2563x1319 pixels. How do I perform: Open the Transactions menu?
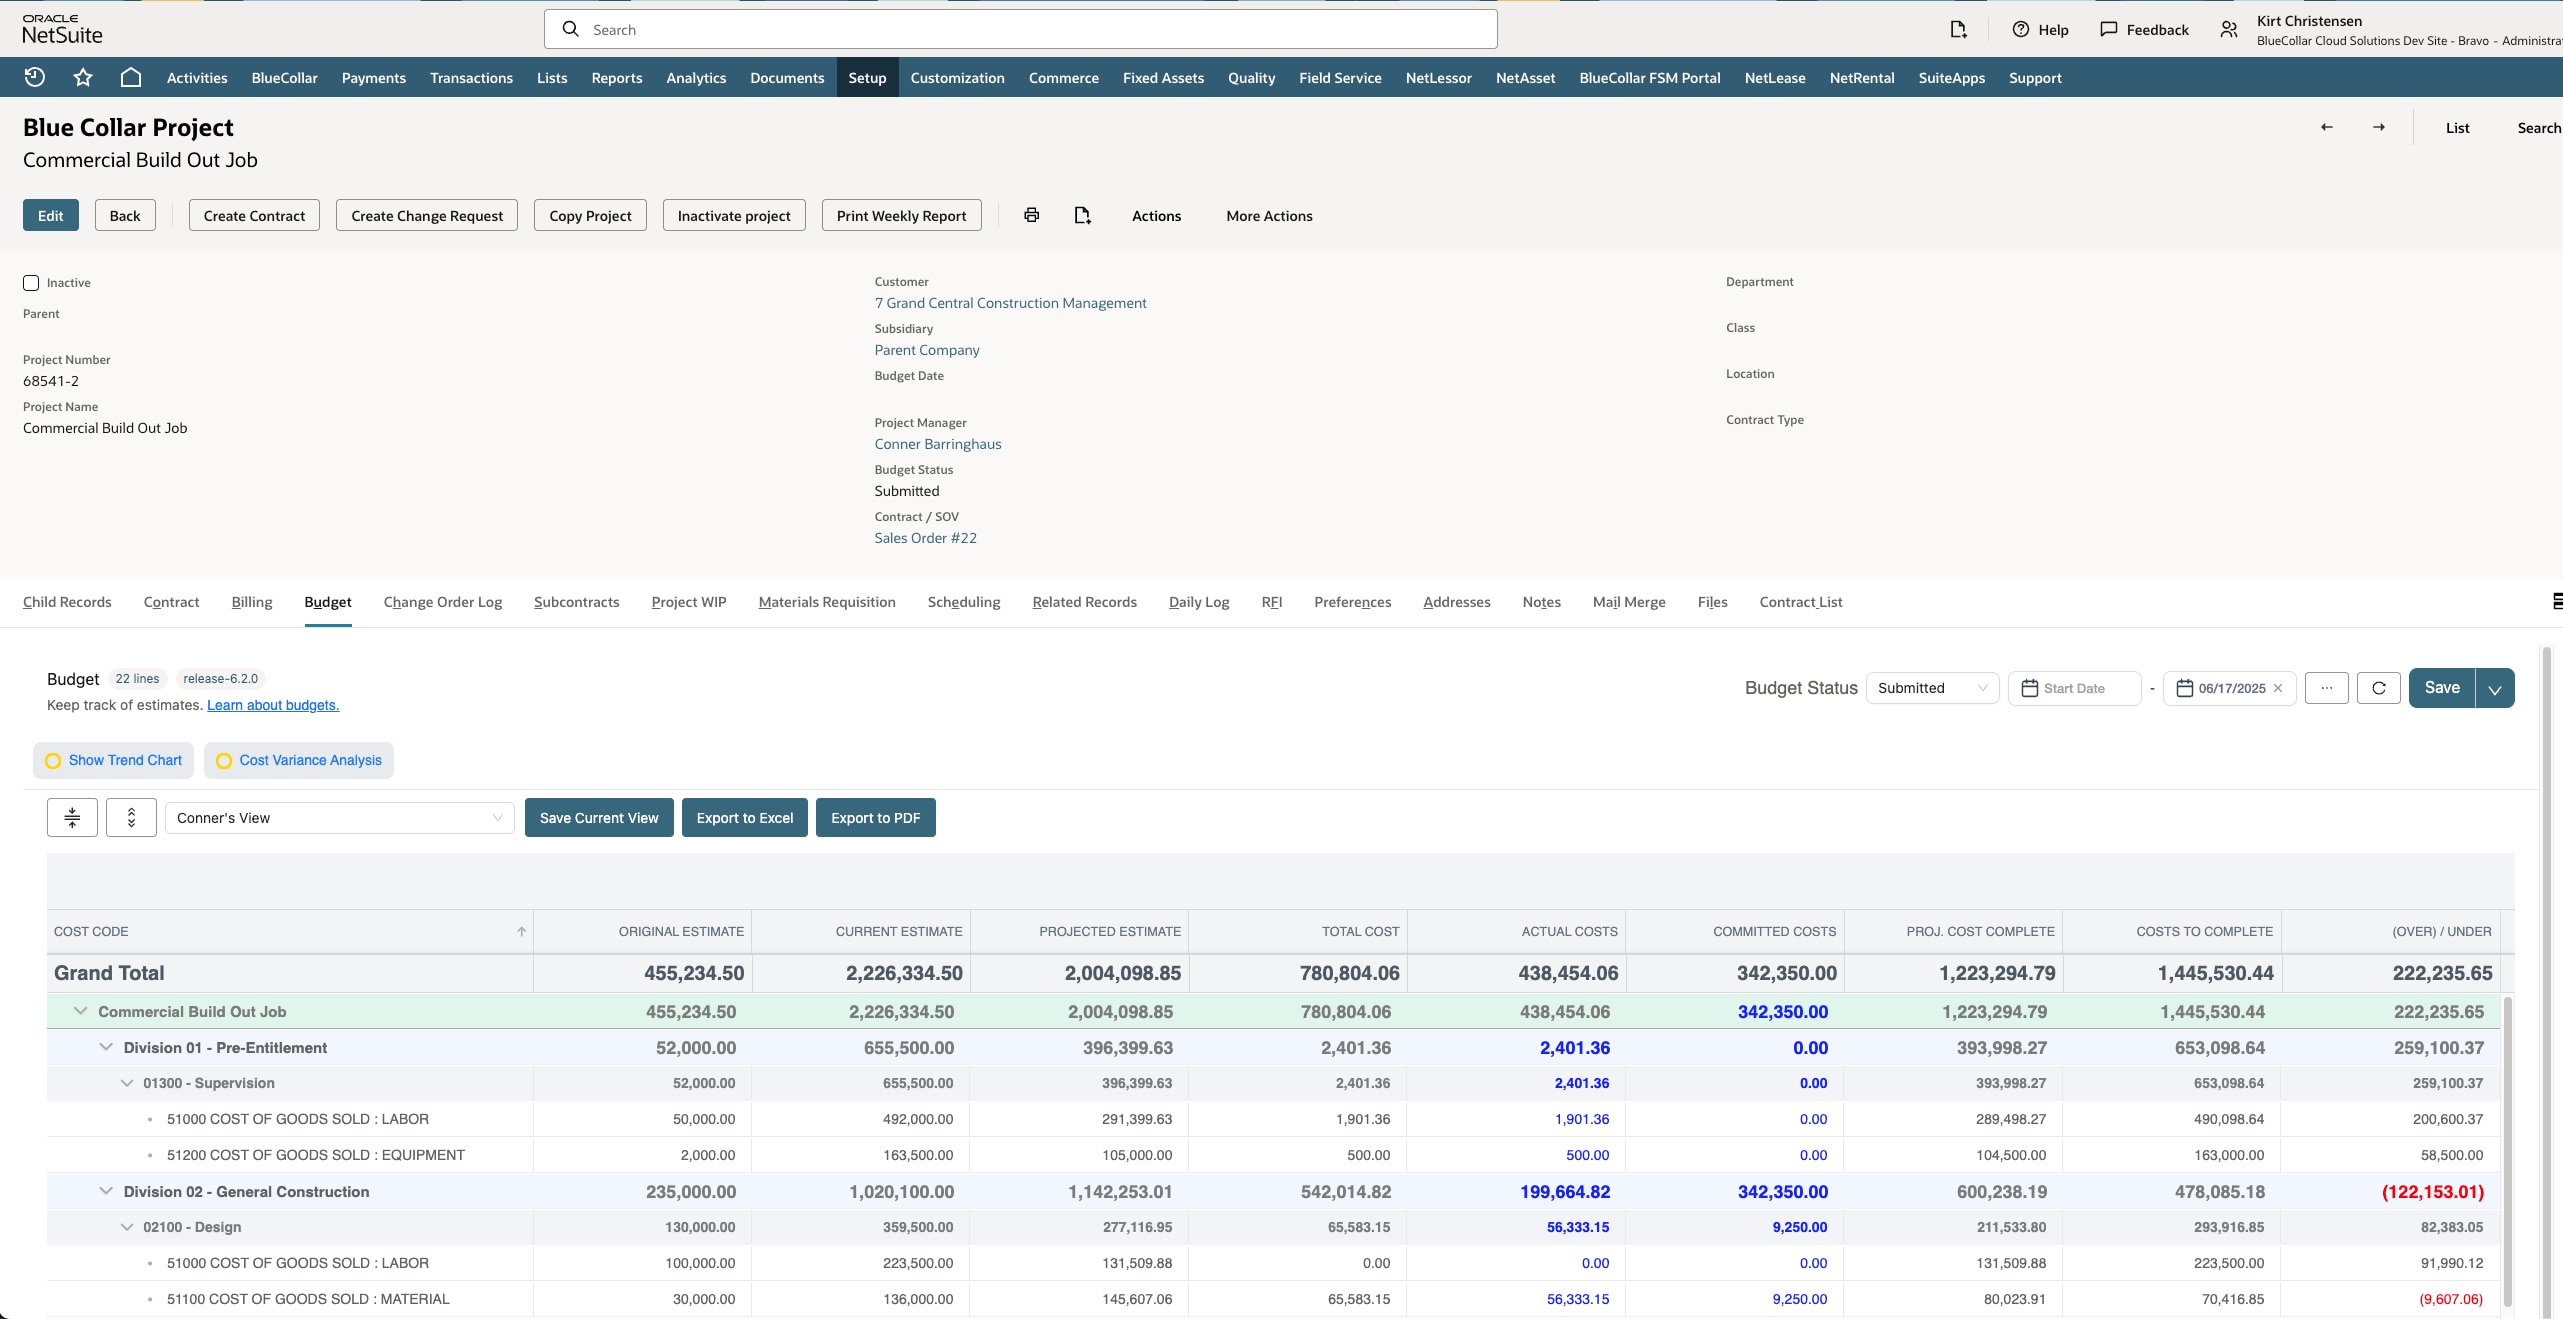pos(471,78)
